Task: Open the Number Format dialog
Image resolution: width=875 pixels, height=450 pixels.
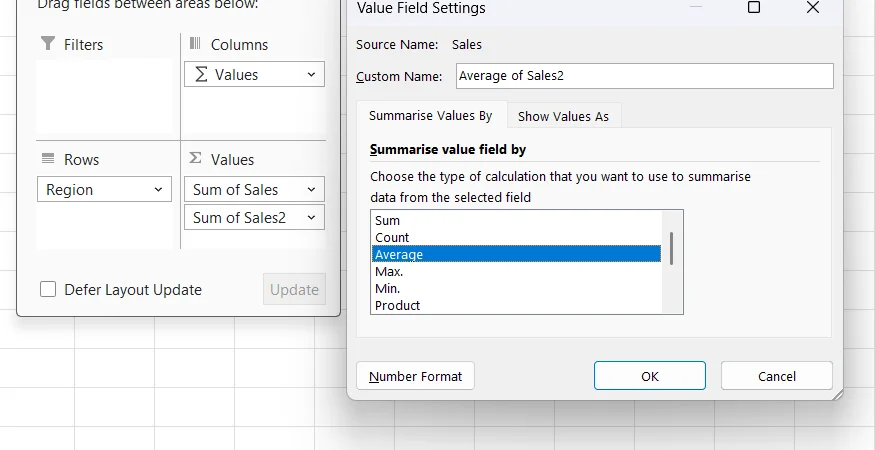Action: pyautogui.click(x=415, y=376)
